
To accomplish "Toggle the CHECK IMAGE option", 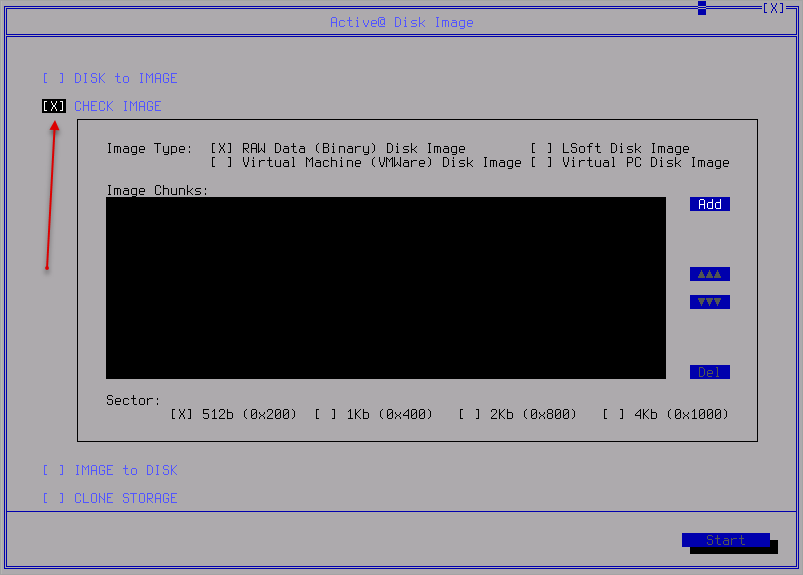I will 101,106.
